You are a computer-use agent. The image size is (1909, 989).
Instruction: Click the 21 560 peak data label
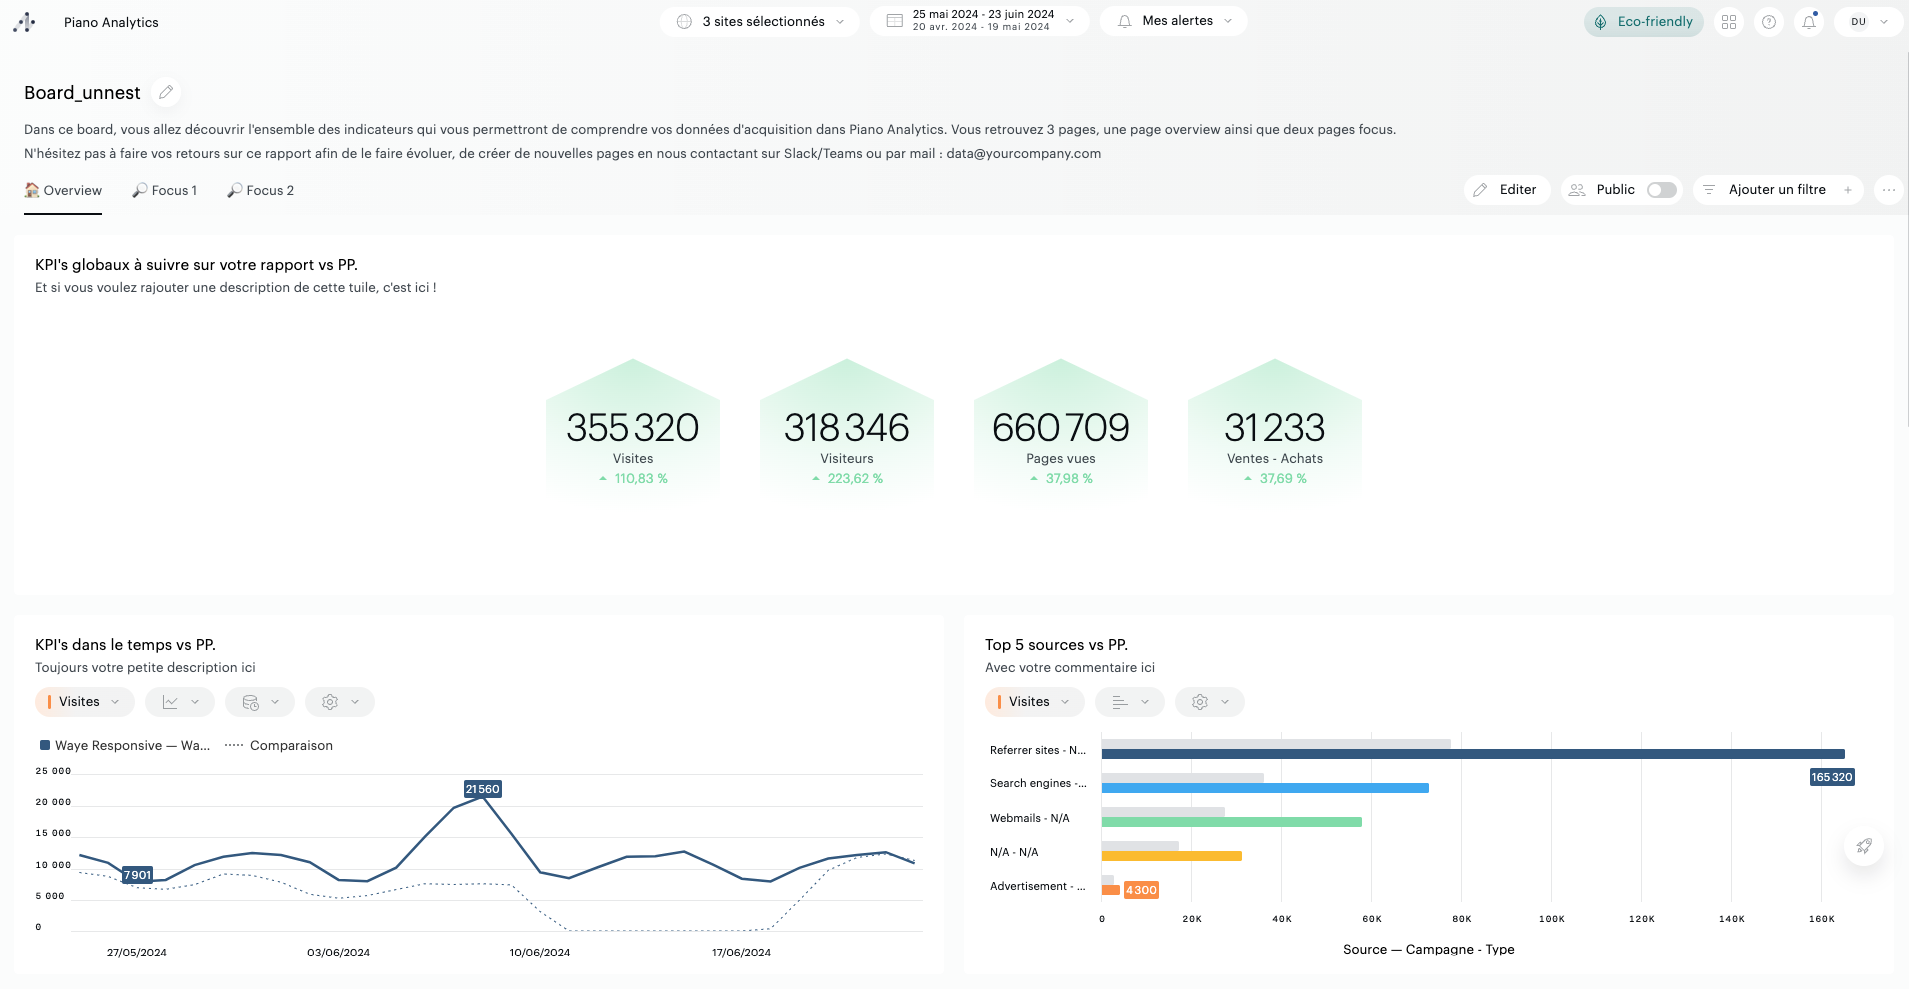pos(482,789)
